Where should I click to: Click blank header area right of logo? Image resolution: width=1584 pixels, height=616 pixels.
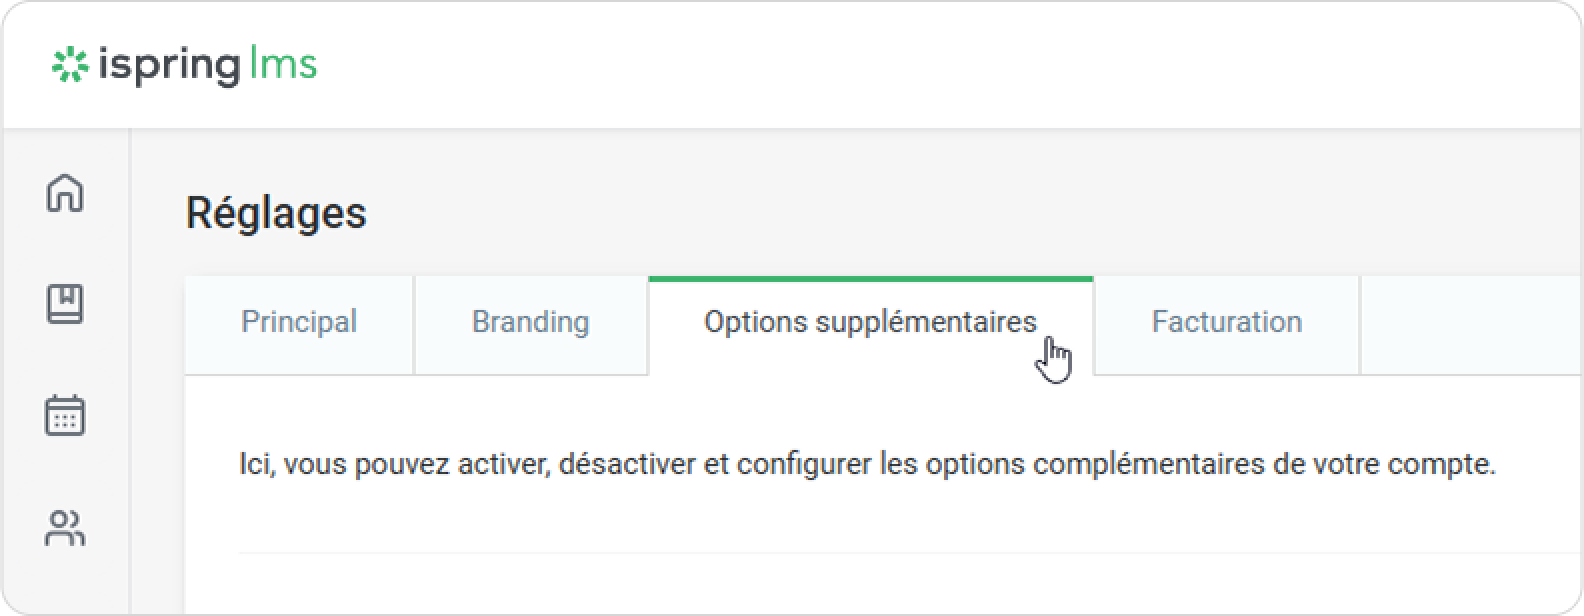coord(900,65)
